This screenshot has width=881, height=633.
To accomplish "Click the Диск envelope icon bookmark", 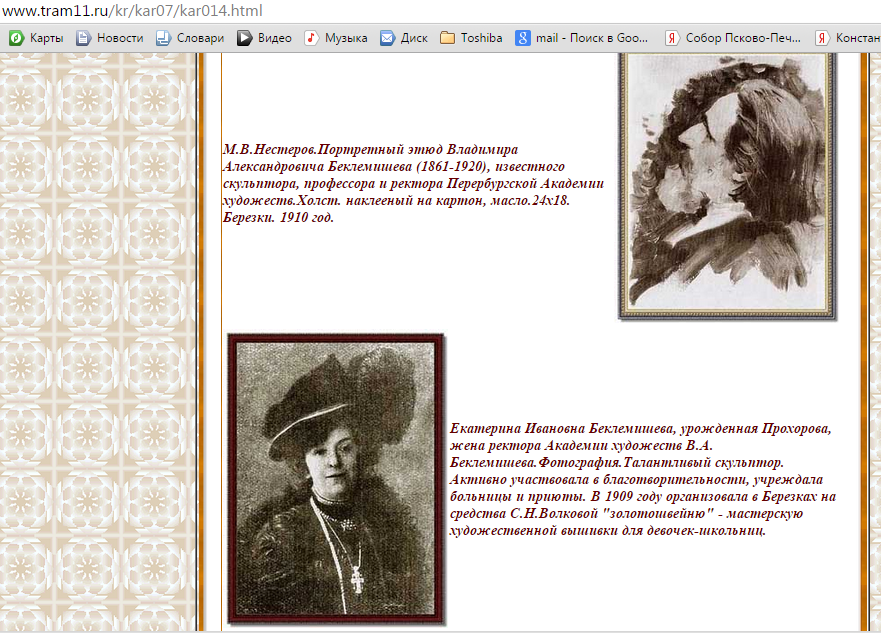I will (387, 38).
